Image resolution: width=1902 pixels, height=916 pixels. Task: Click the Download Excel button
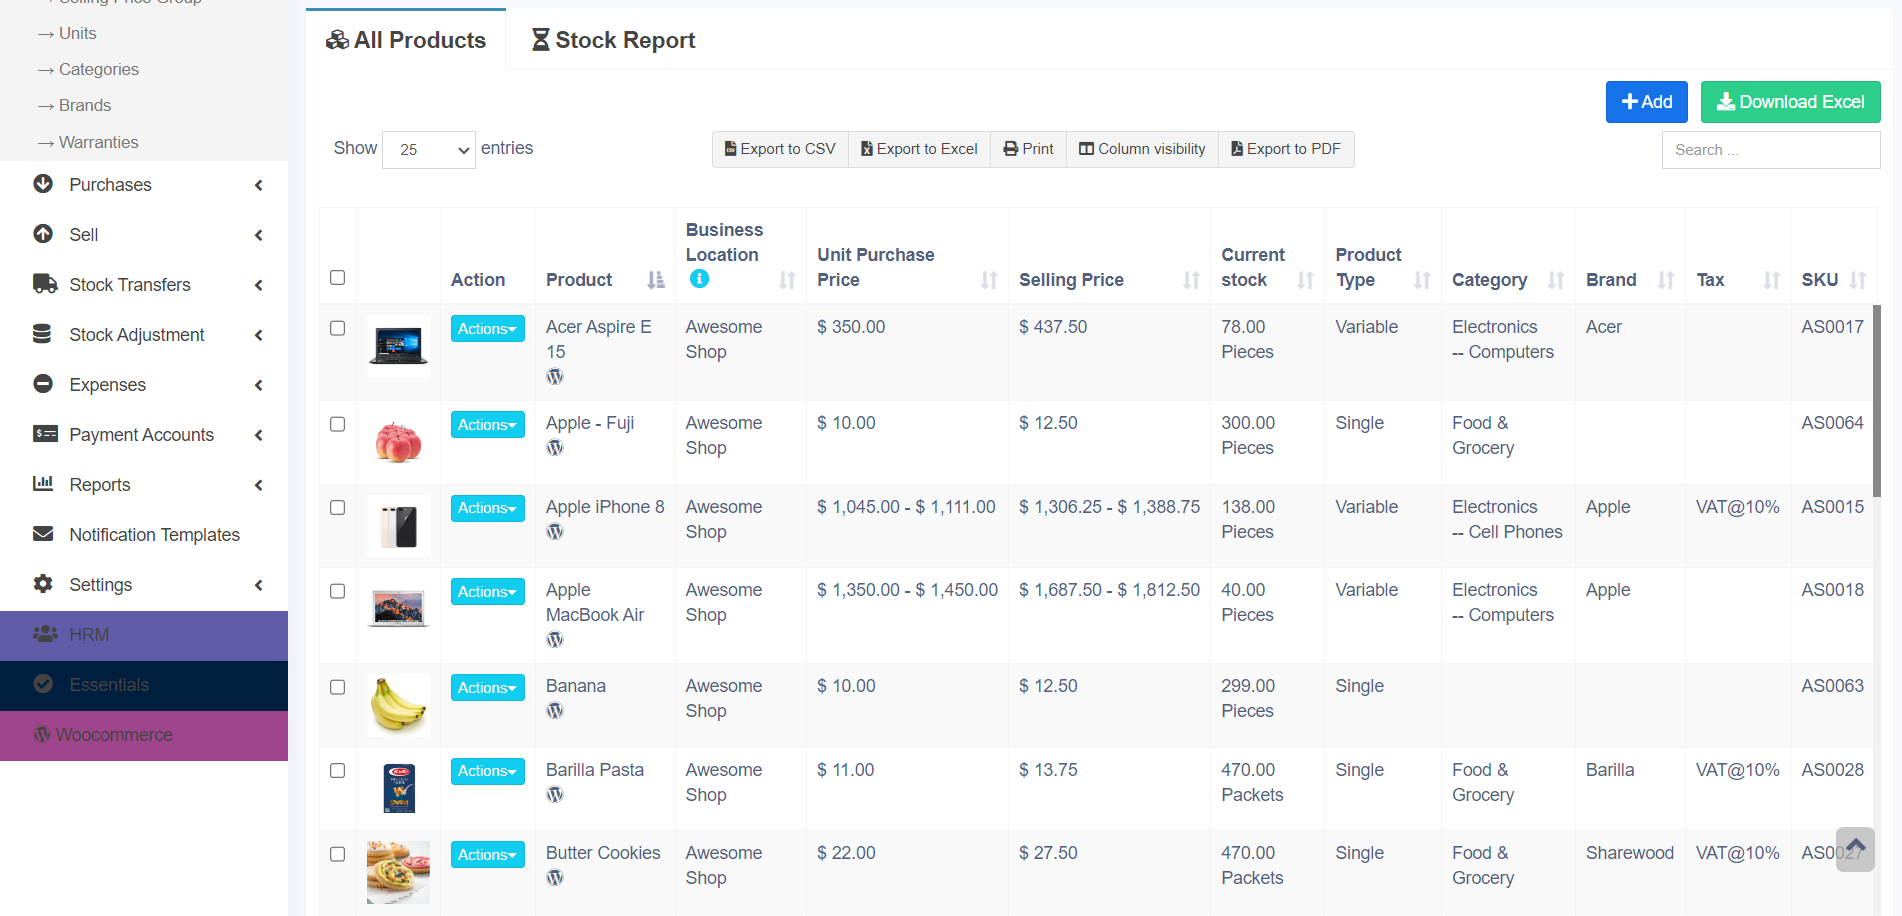tap(1791, 102)
